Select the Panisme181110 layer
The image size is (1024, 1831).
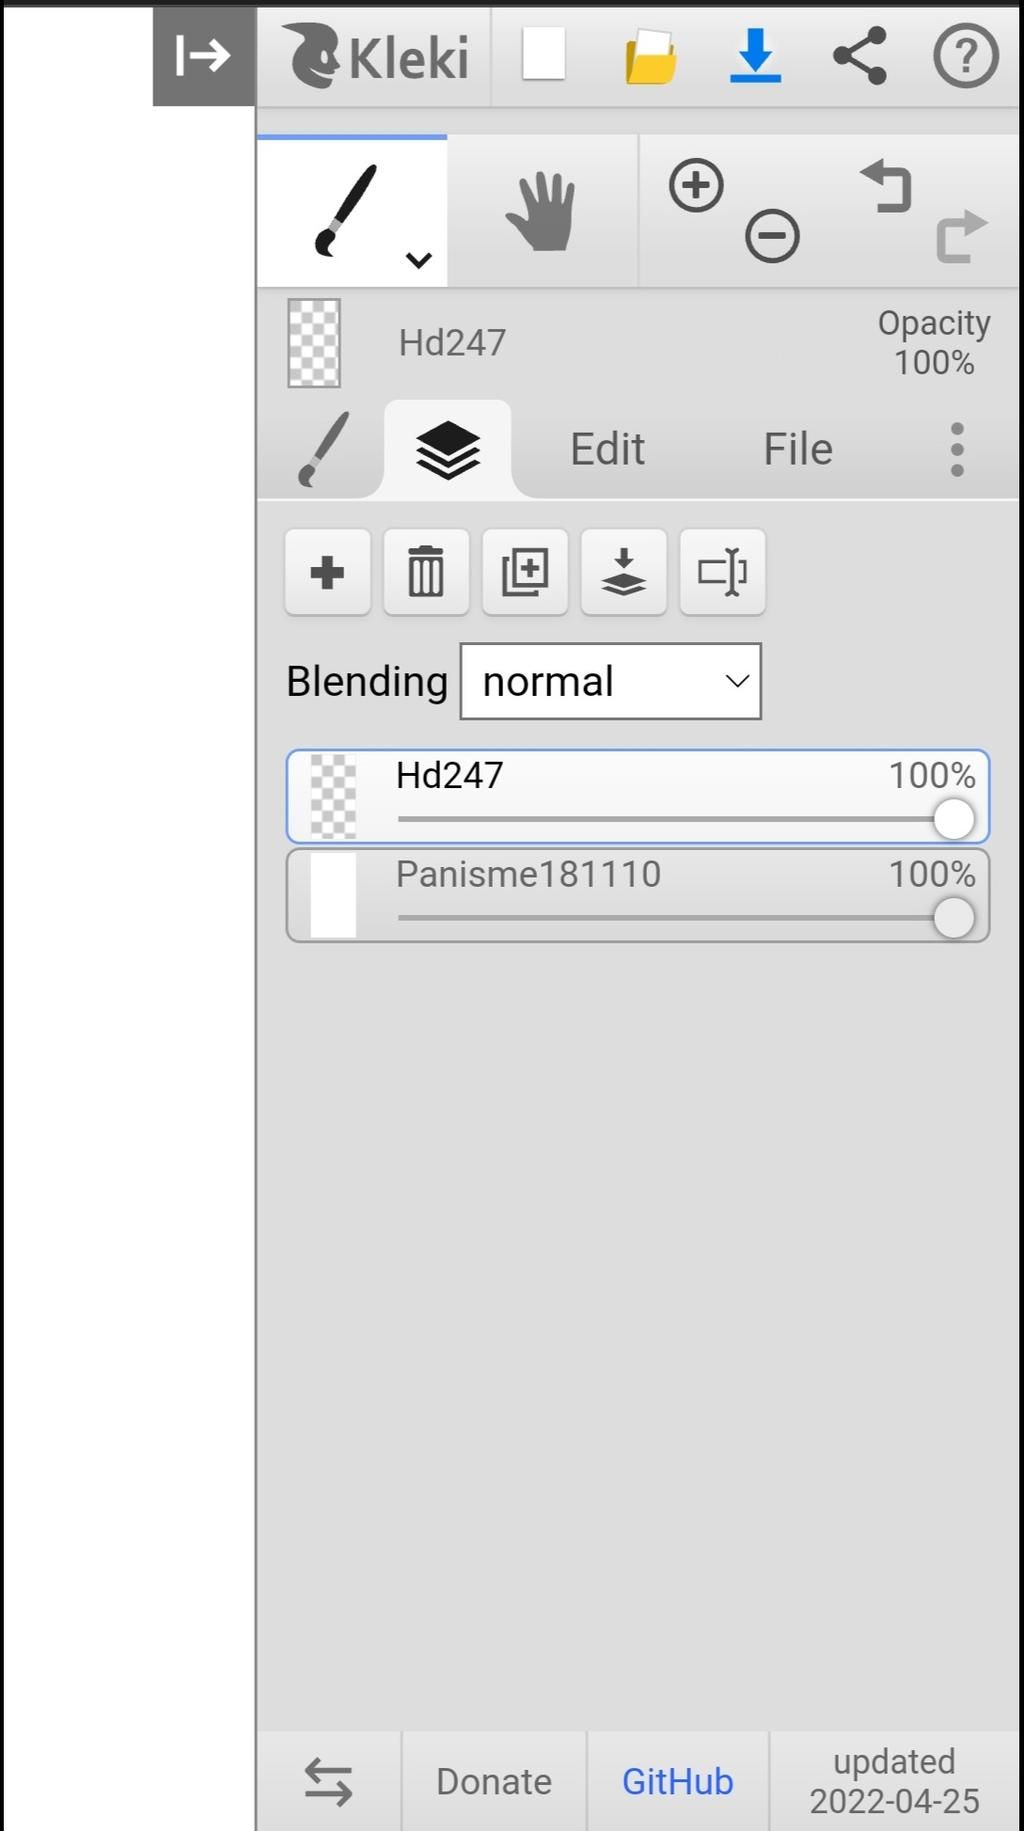click(x=638, y=895)
